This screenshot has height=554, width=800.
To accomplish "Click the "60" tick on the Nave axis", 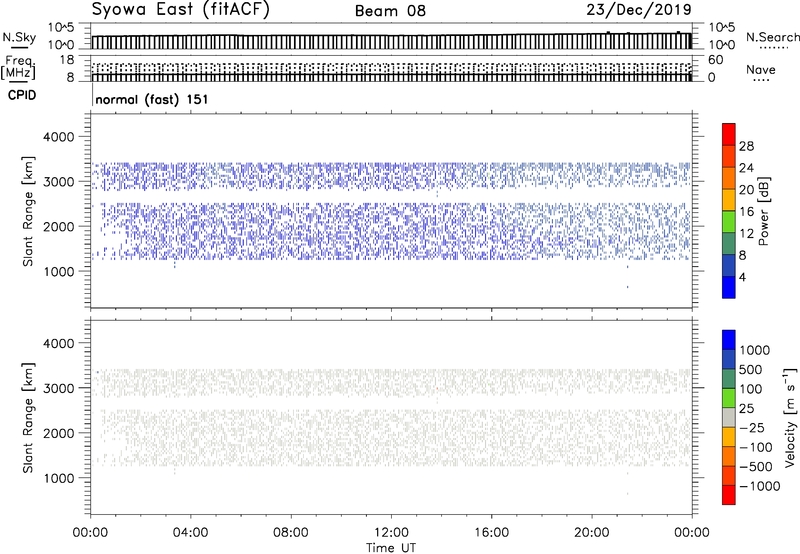I will (x=715, y=60).
